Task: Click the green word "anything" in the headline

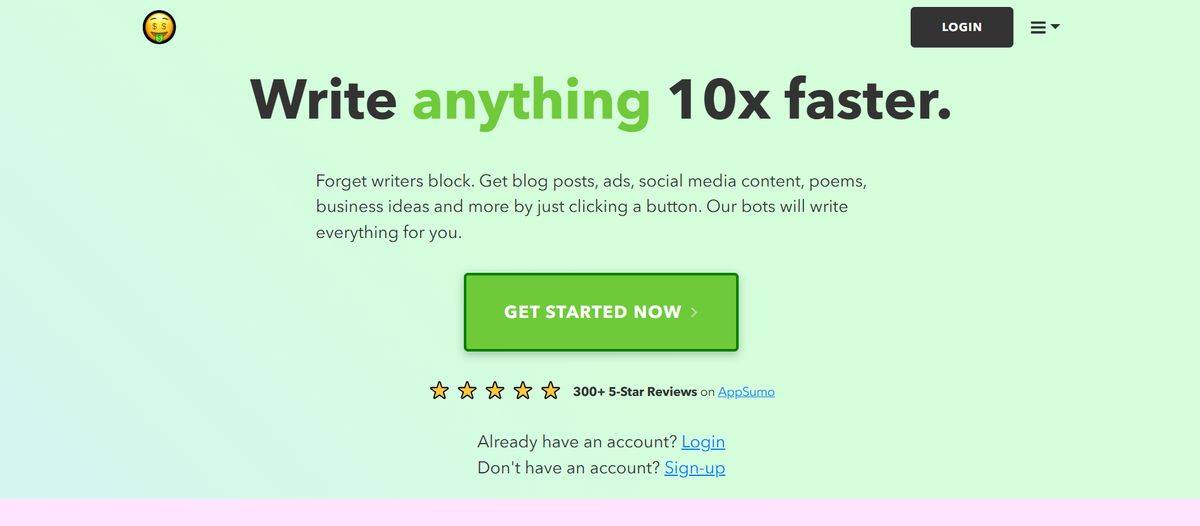Action: (531, 100)
